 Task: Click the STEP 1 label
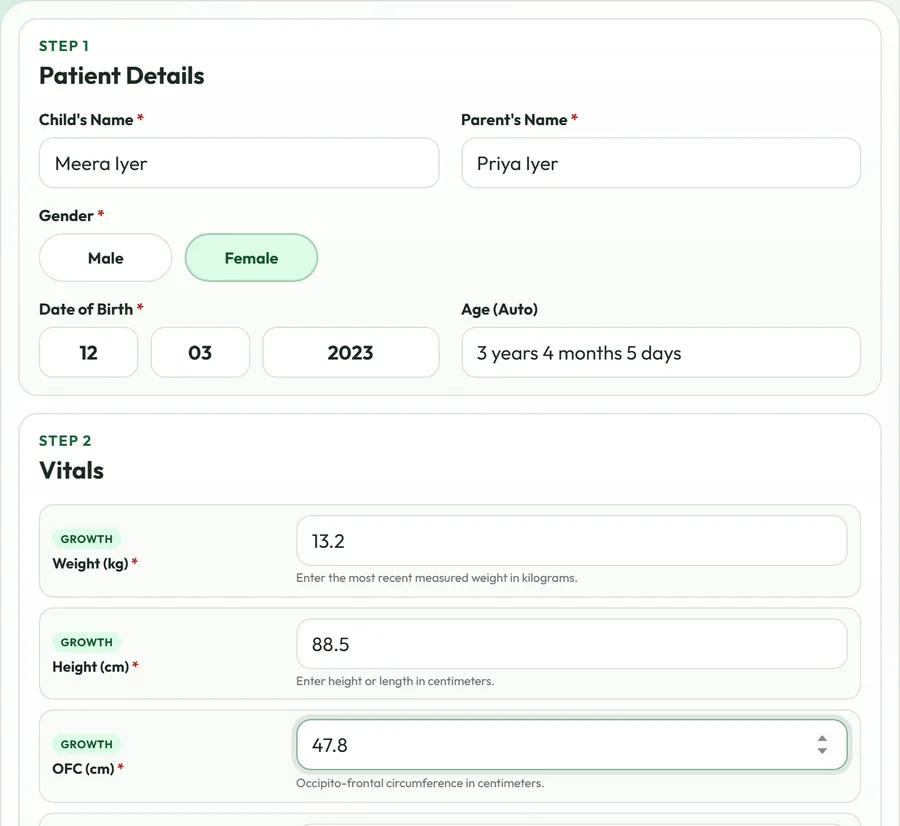(x=64, y=46)
